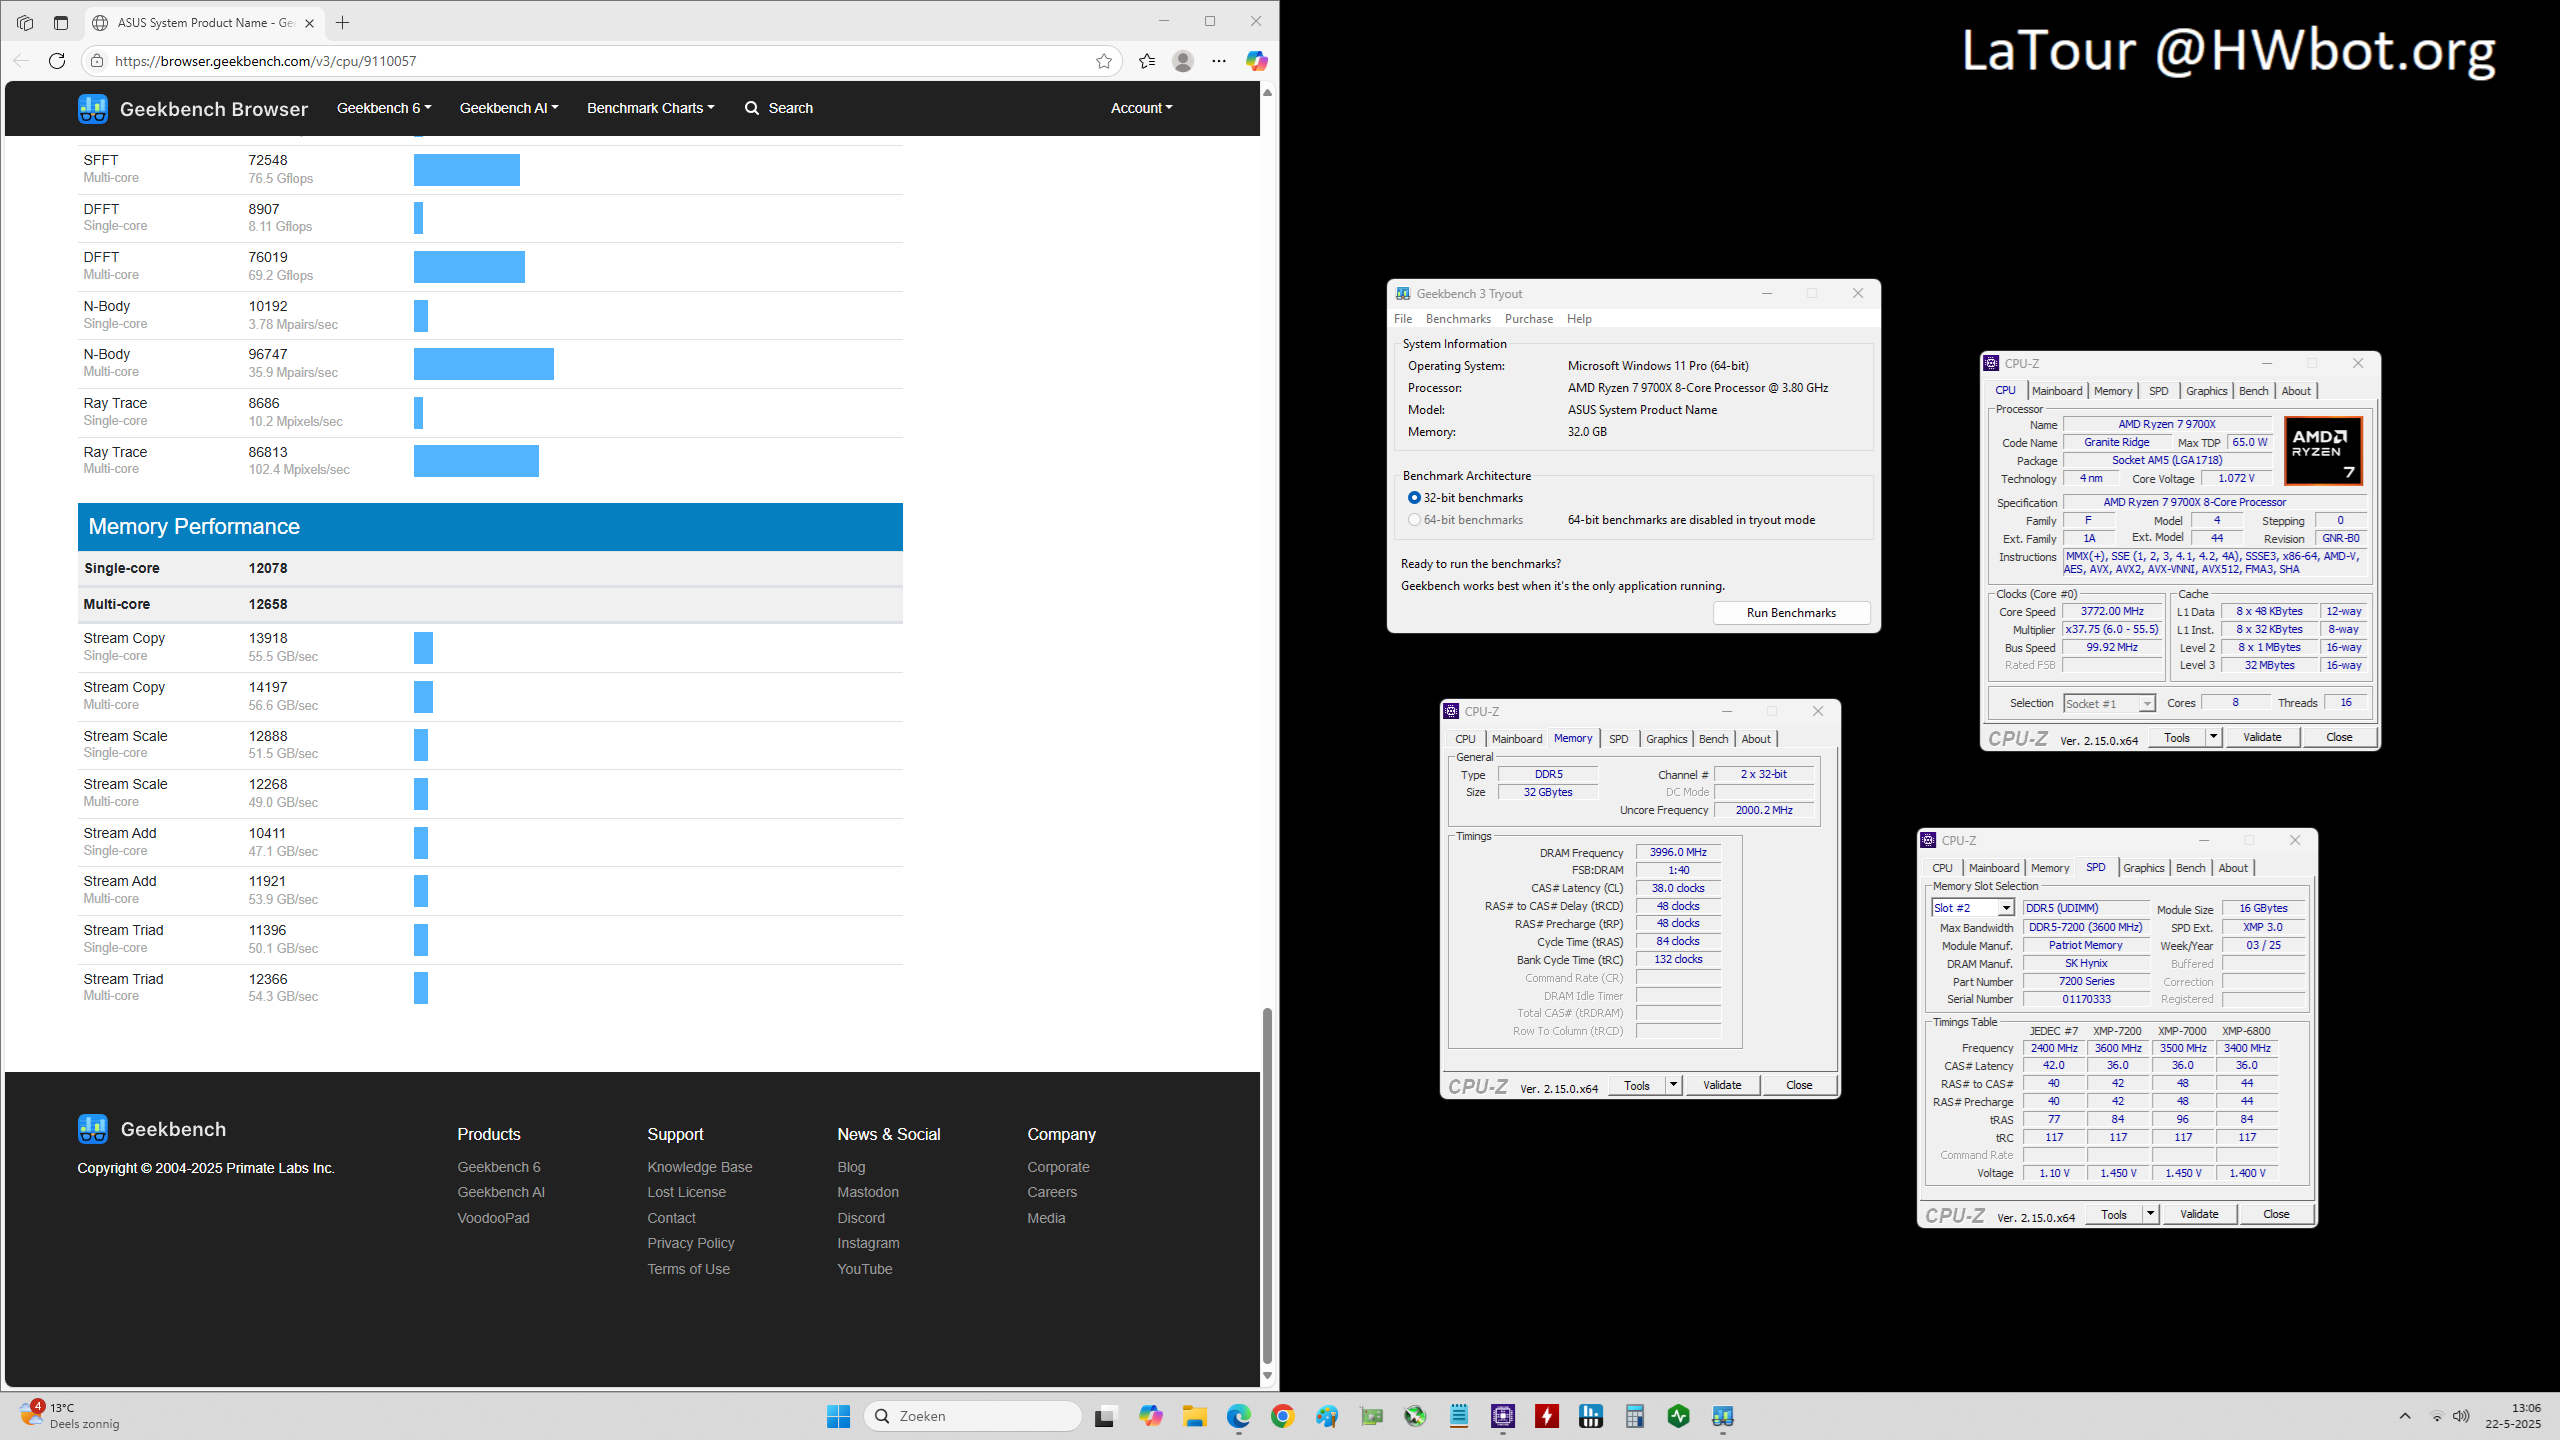Image resolution: width=2560 pixels, height=1440 pixels.
Task: Open Task View on the taskbar
Action: click(x=1105, y=1416)
